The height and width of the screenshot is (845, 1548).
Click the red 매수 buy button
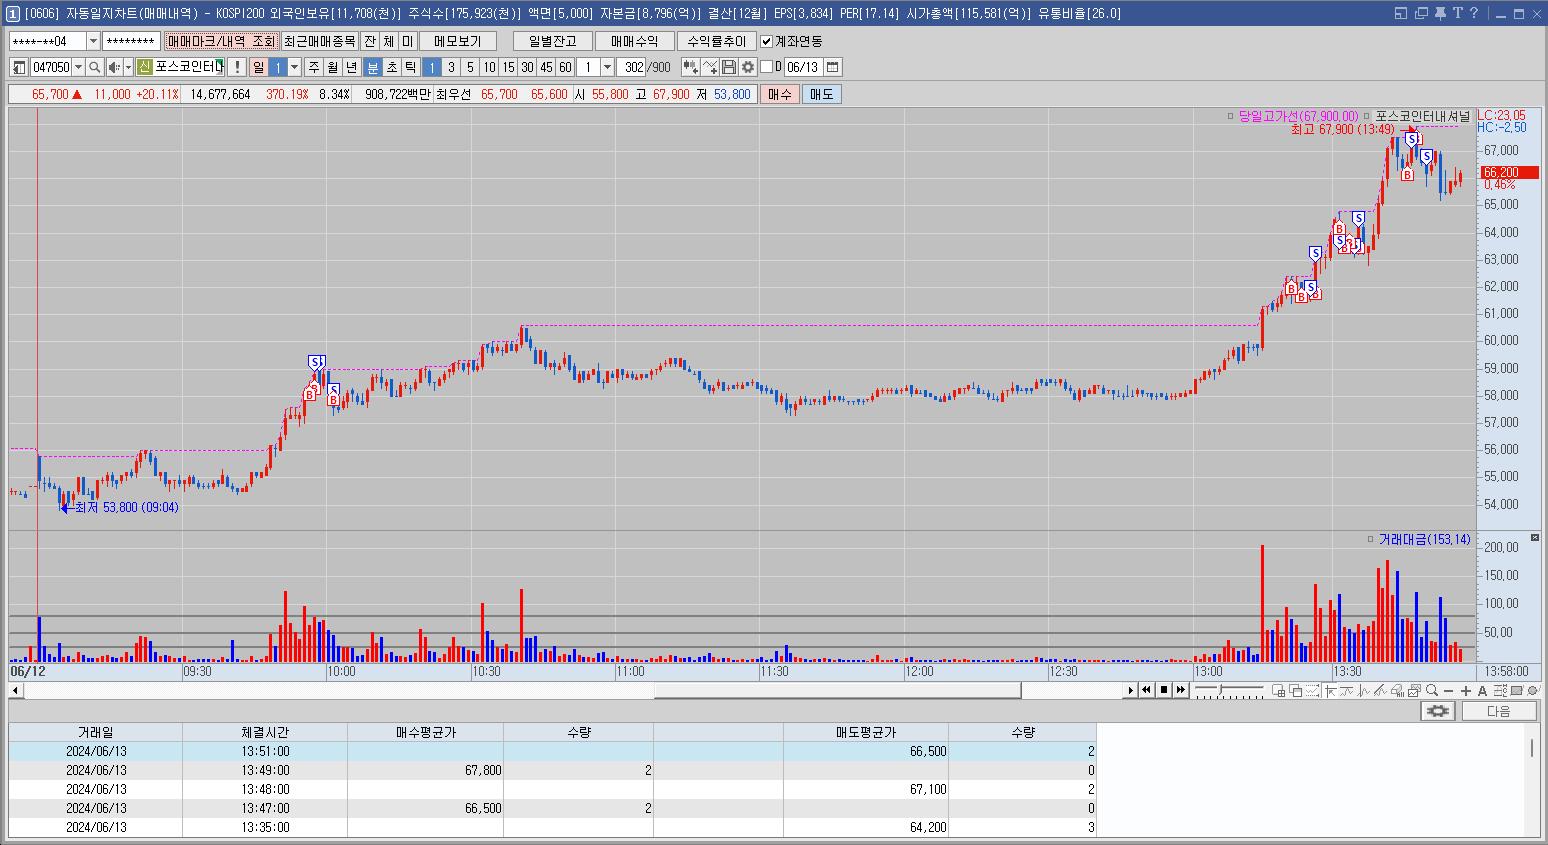pyautogui.click(x=779, y=94)
